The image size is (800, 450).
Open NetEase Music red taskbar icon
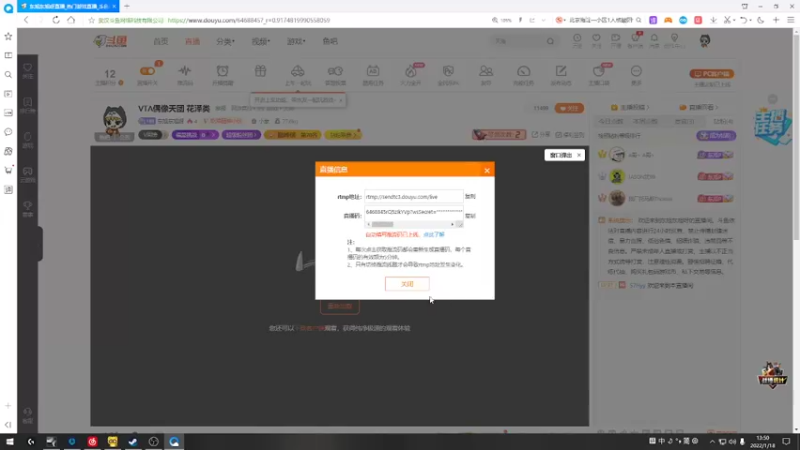click(92, 441)
